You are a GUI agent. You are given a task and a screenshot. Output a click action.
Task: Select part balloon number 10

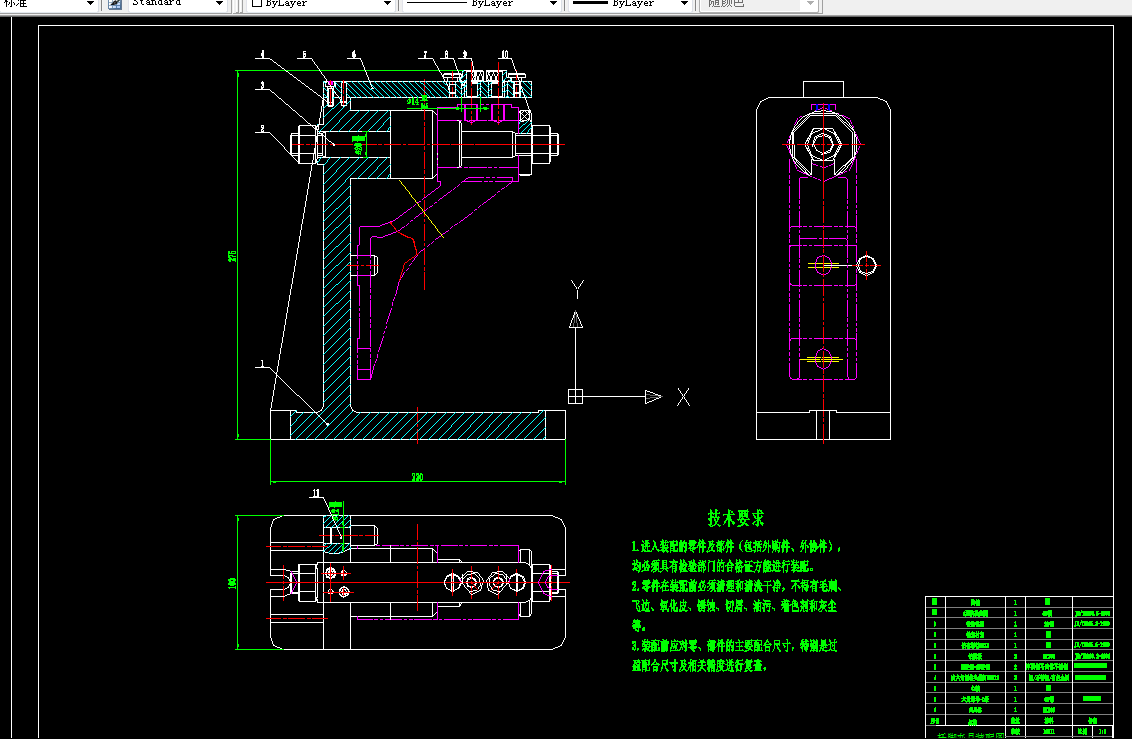pyautogui.click(x=505, y=54)
